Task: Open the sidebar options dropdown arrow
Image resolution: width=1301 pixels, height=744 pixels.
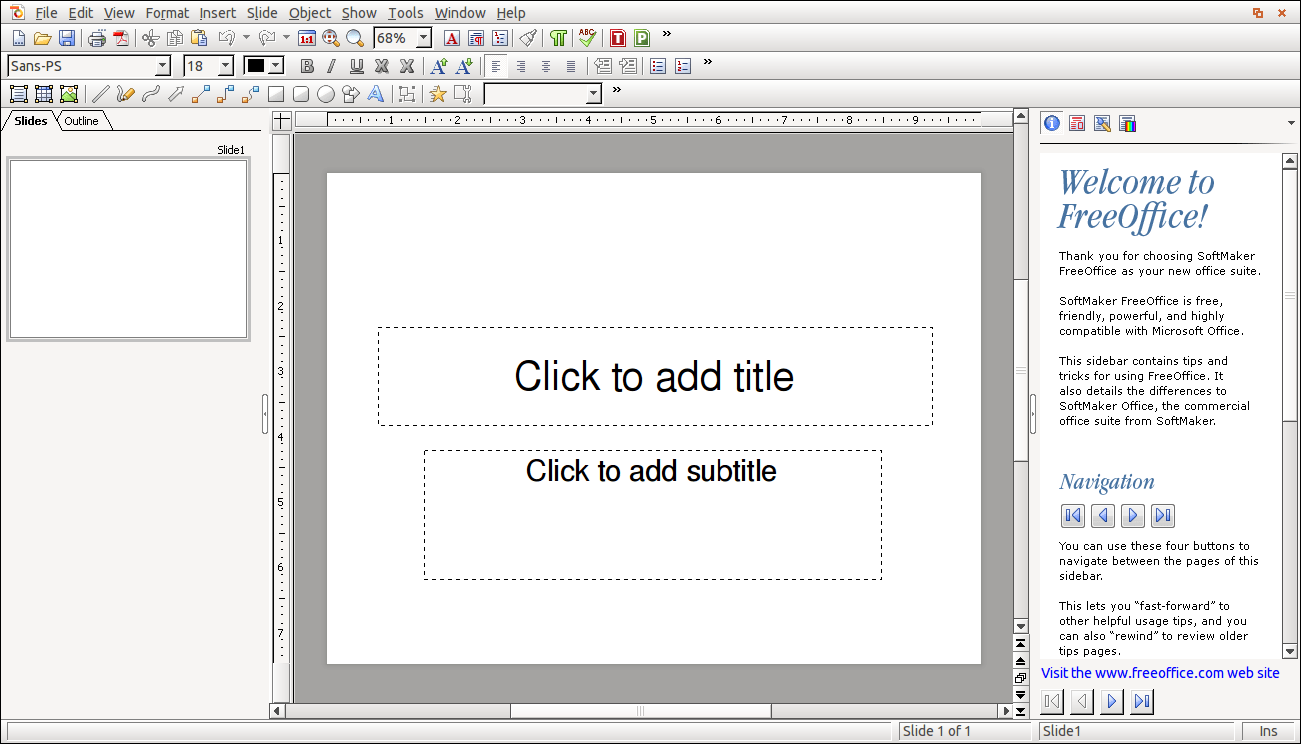Action: 1290,123
